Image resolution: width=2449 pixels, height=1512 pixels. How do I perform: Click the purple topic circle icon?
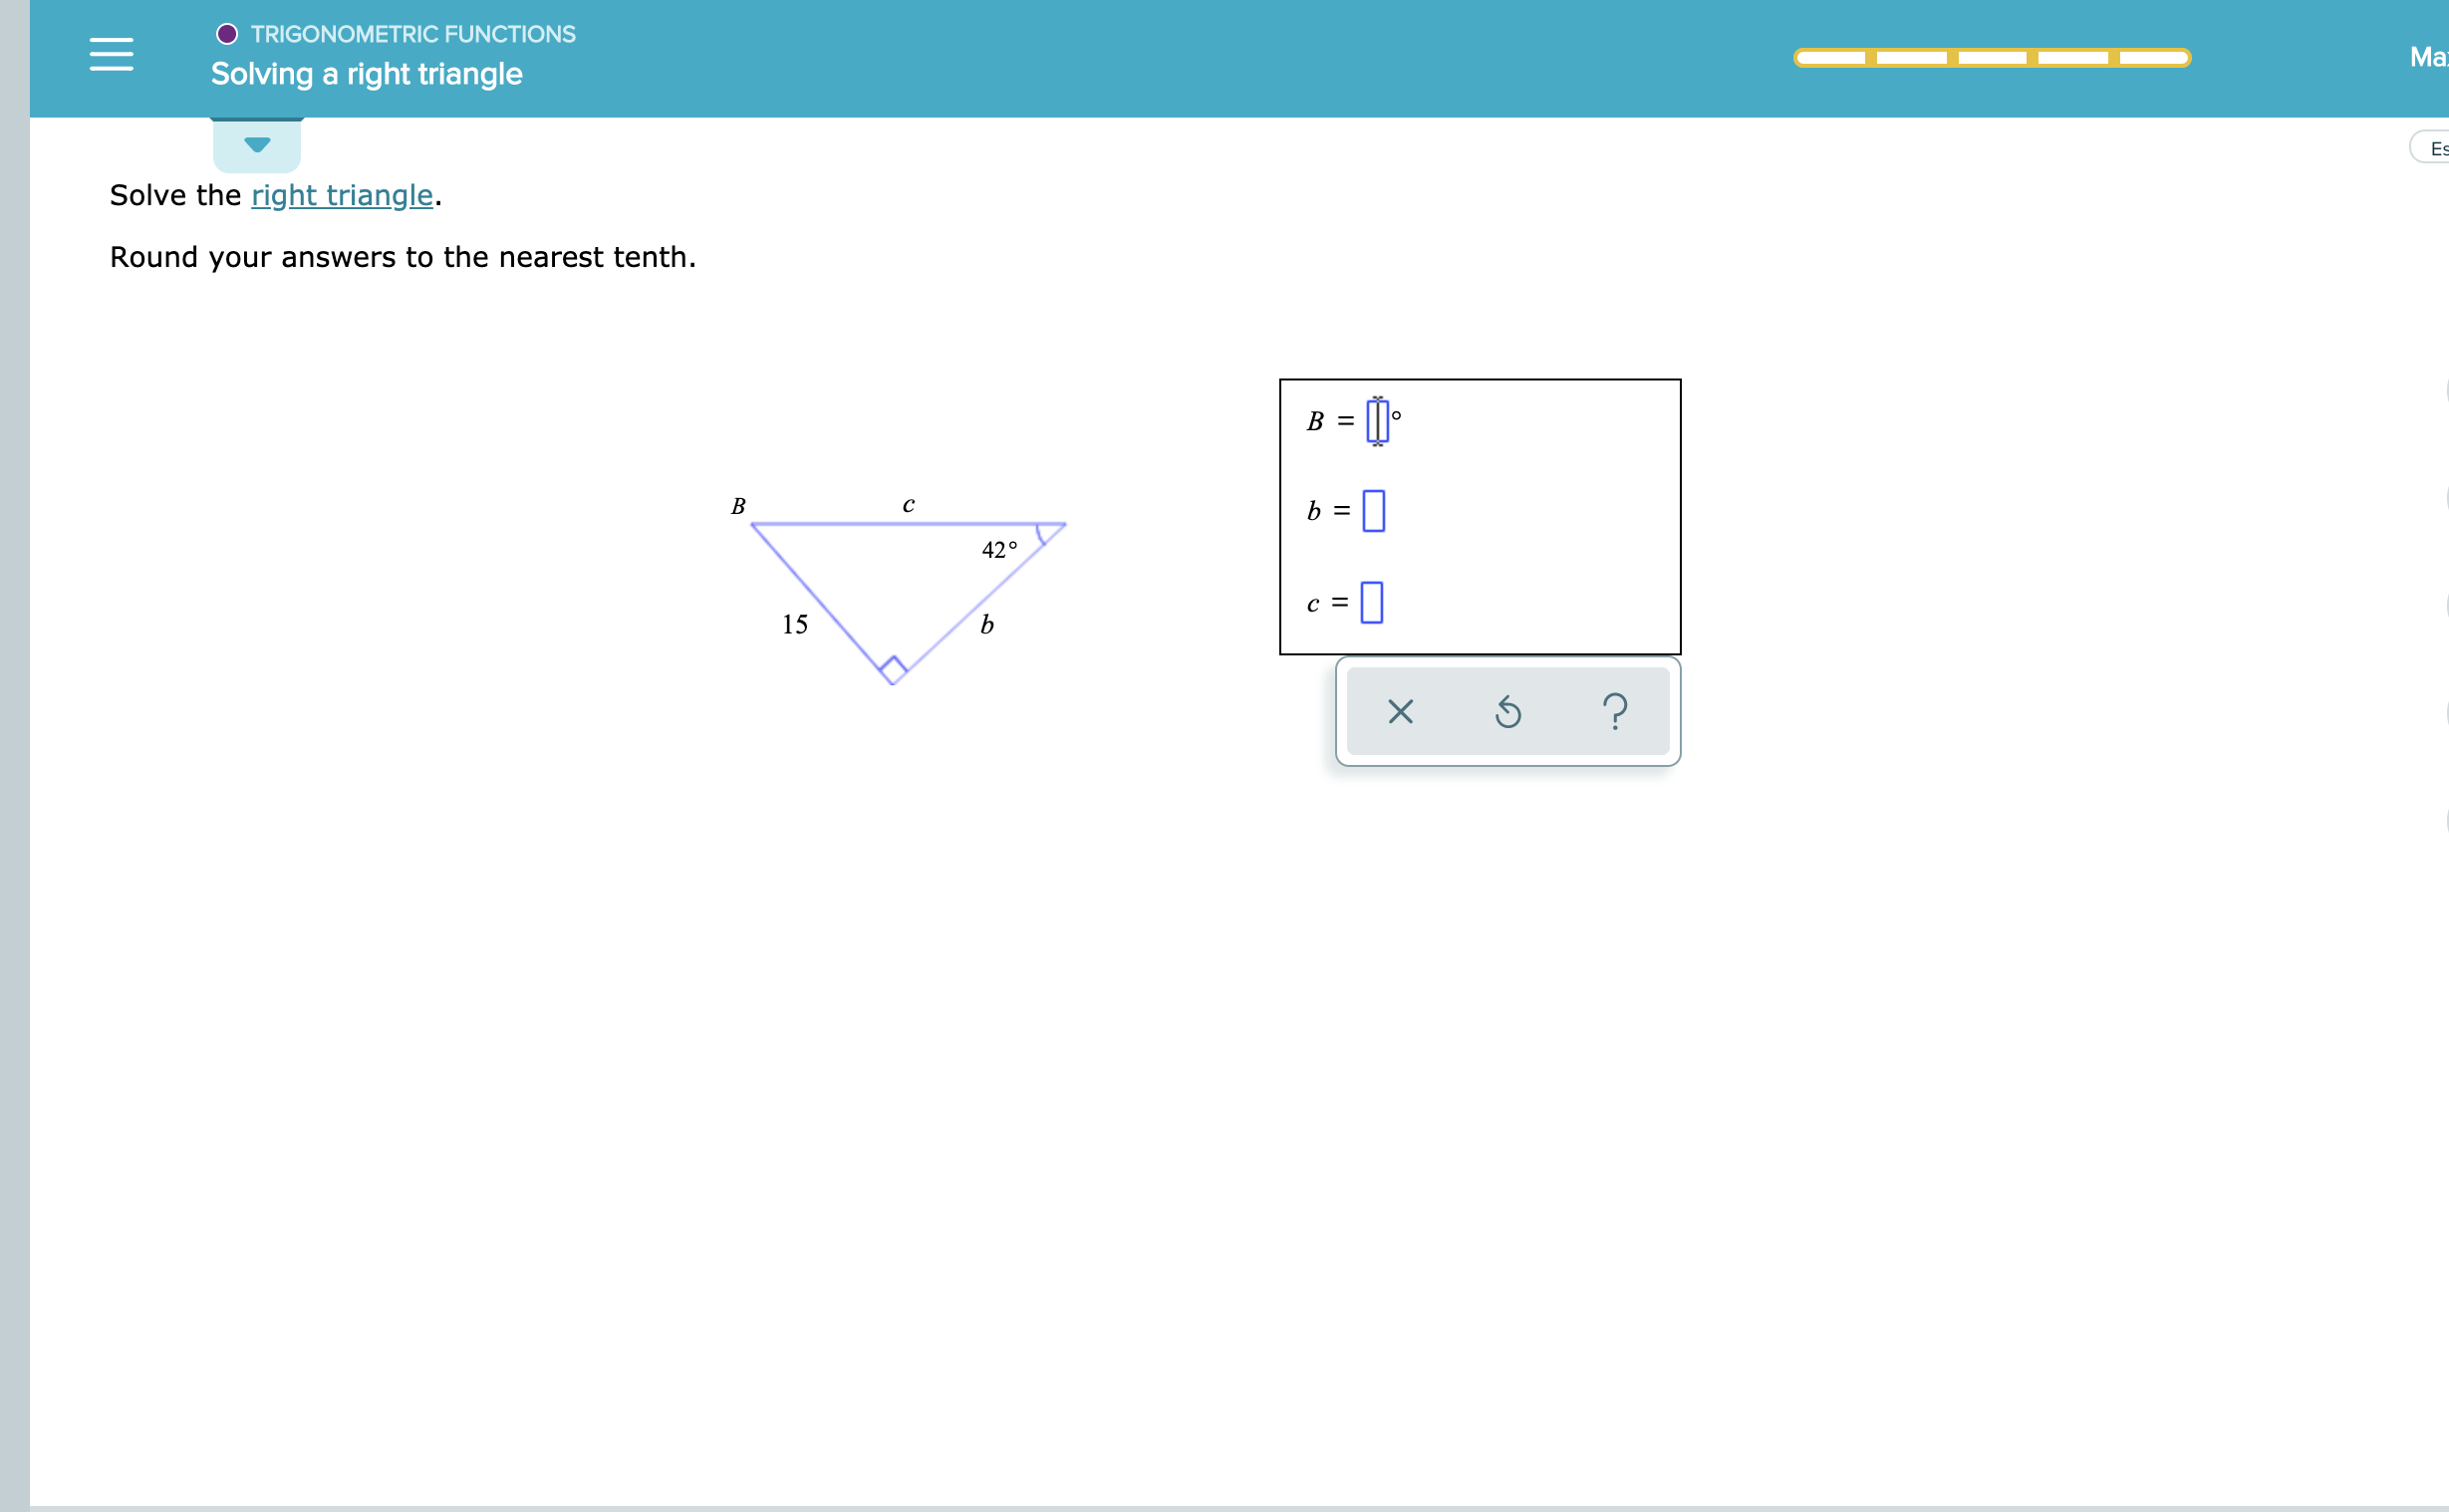point(227,34)
